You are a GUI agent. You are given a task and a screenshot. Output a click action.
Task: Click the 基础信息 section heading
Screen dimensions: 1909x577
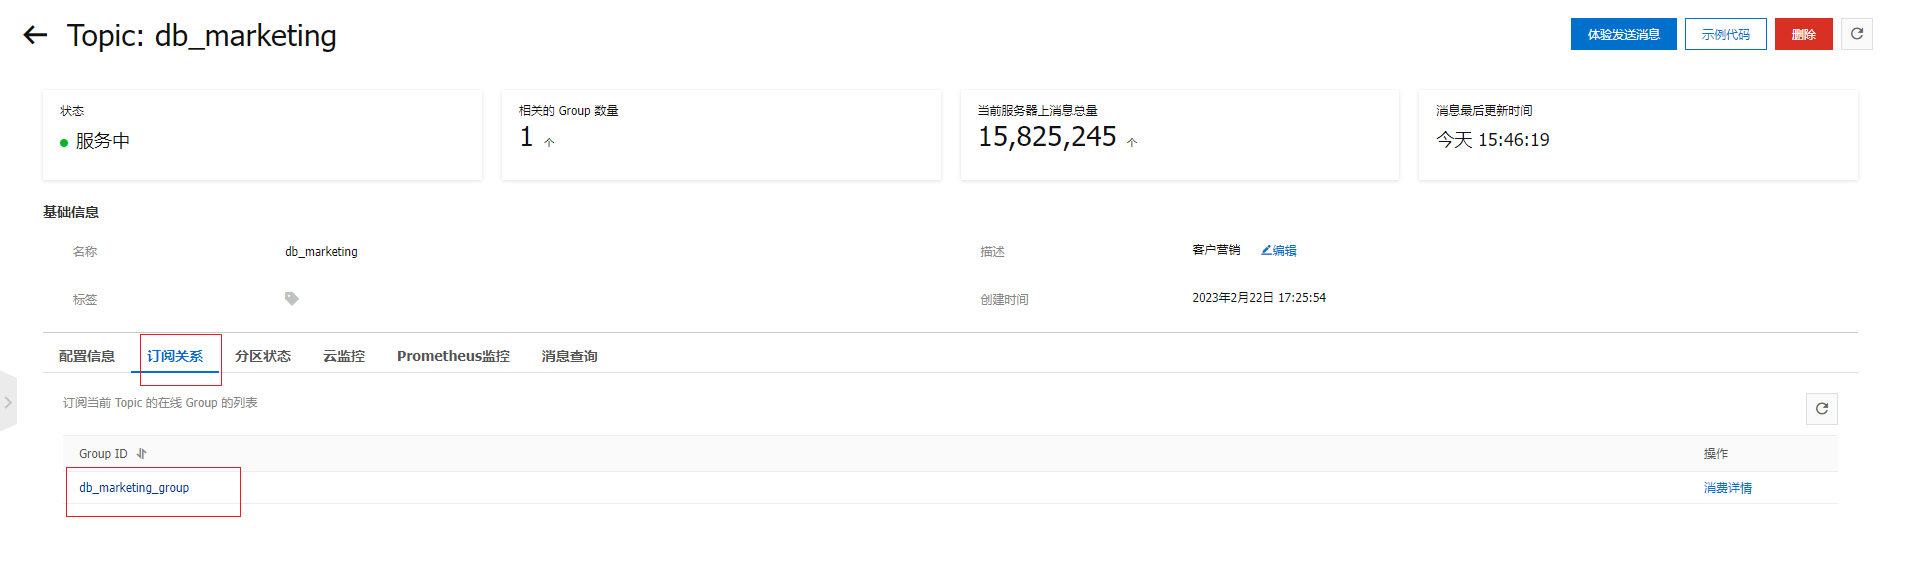point(71,212)
